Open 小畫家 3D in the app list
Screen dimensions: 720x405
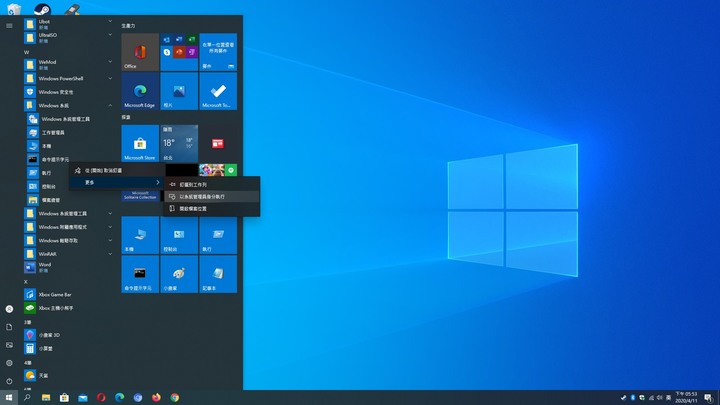(x=69, y=335)
